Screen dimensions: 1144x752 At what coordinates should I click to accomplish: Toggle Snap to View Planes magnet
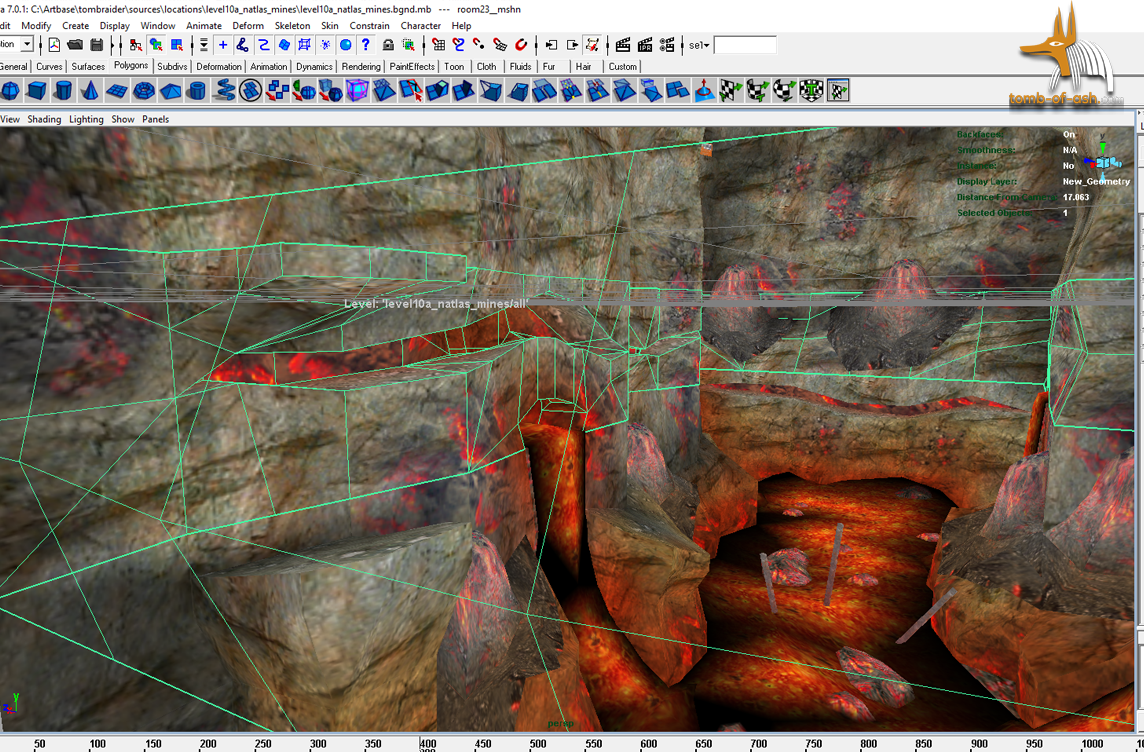(x=500, y=45)
